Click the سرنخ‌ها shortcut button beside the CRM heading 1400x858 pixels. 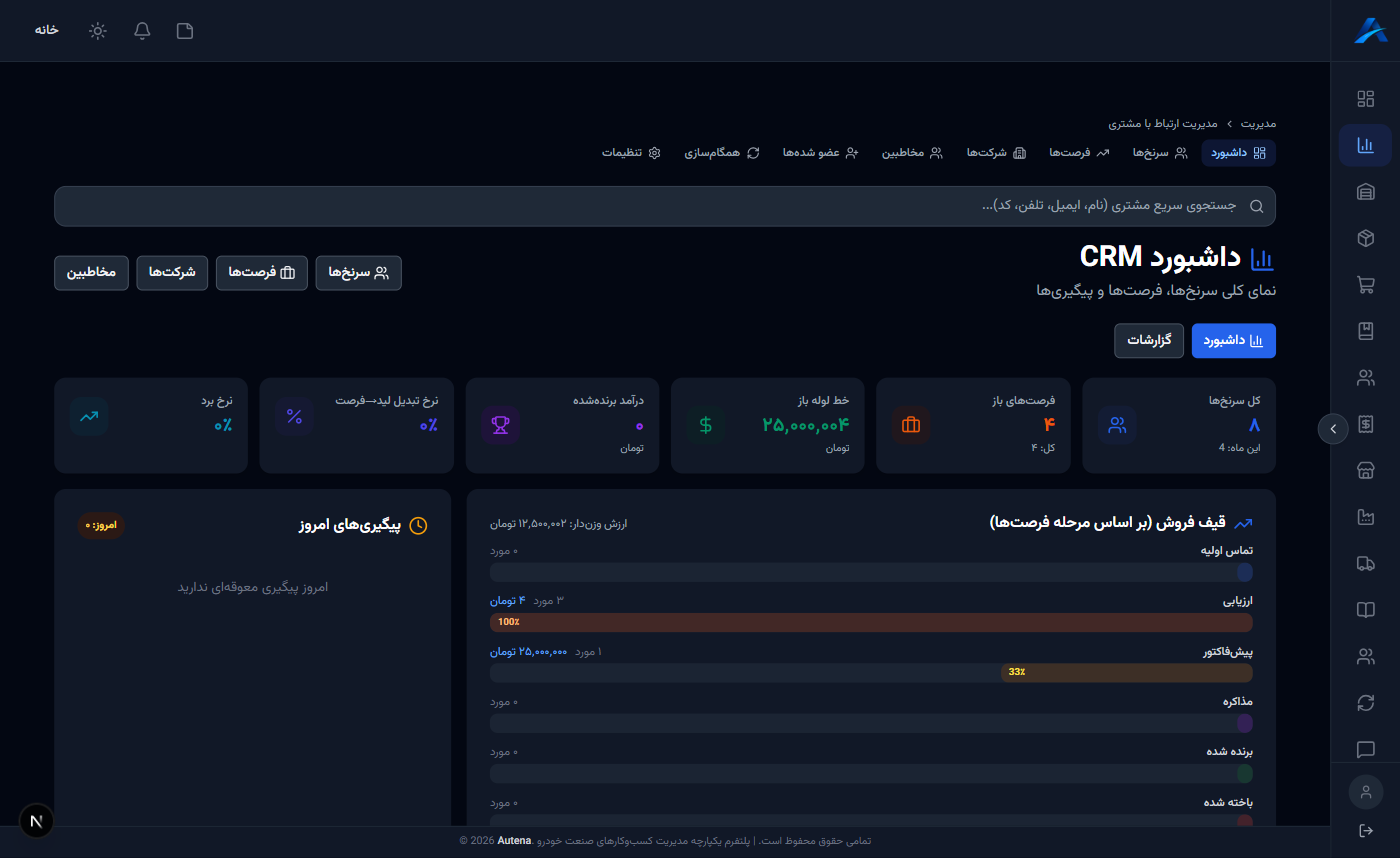click(x=359, y=273)
